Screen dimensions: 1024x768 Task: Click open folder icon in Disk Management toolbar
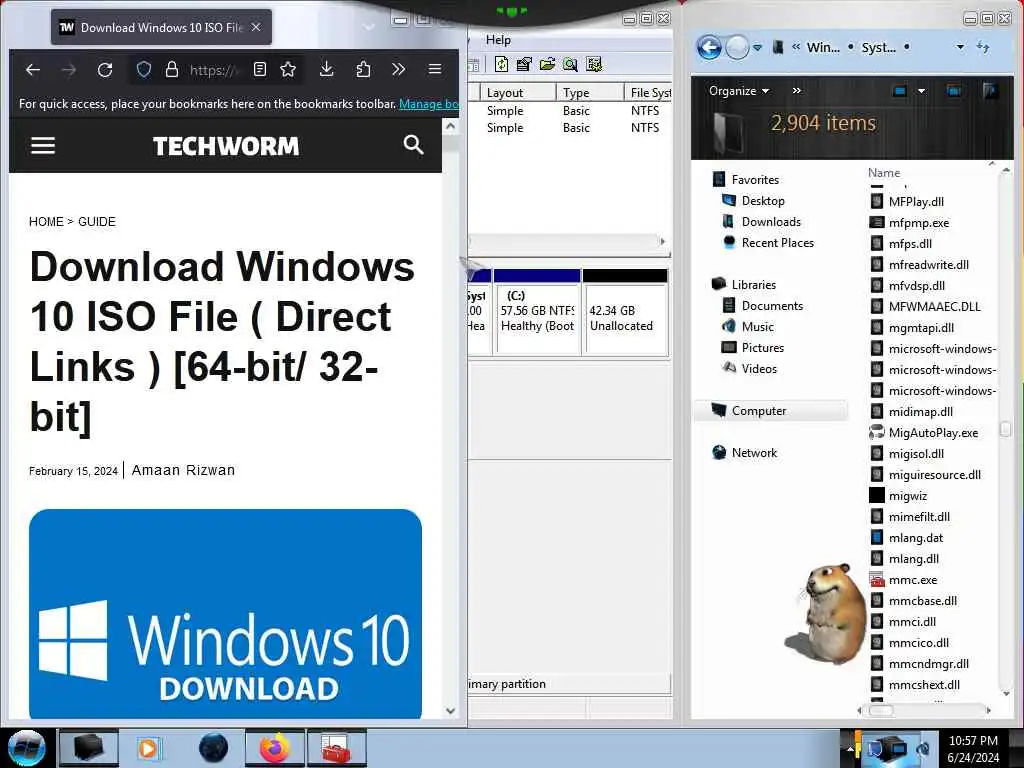coord(547,64)
